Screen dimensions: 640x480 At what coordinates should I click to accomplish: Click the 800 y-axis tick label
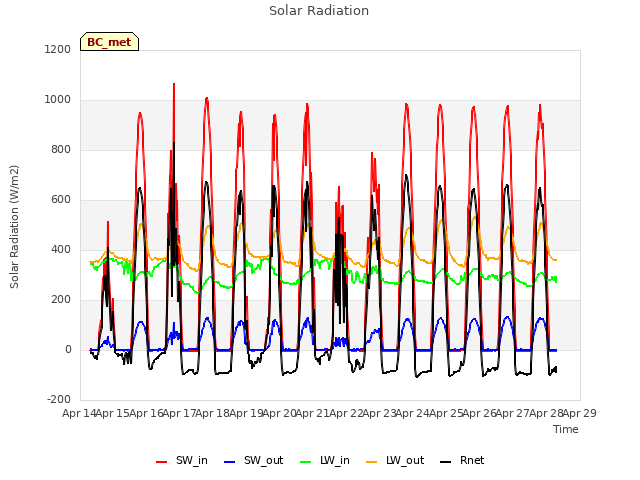(61, 150)
